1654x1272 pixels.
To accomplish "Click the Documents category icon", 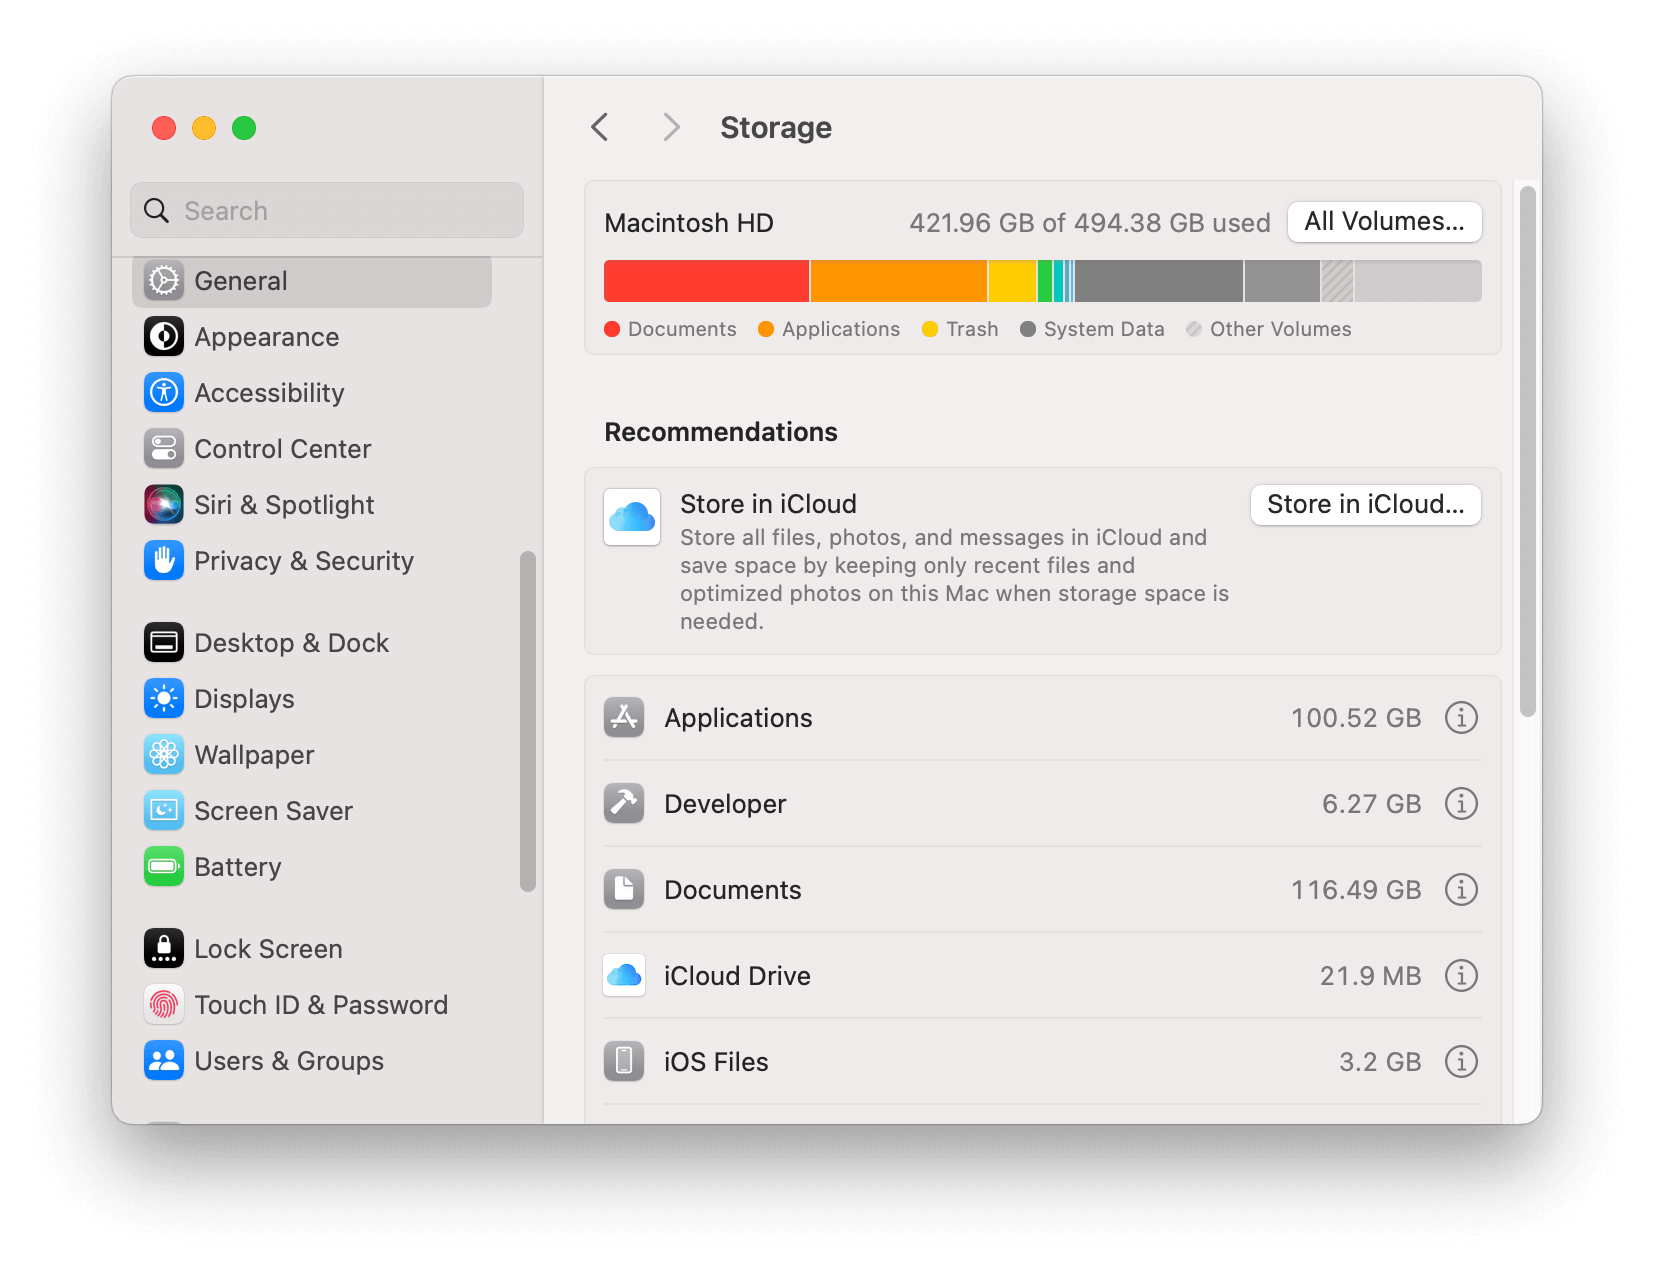I will click(624, 890).
